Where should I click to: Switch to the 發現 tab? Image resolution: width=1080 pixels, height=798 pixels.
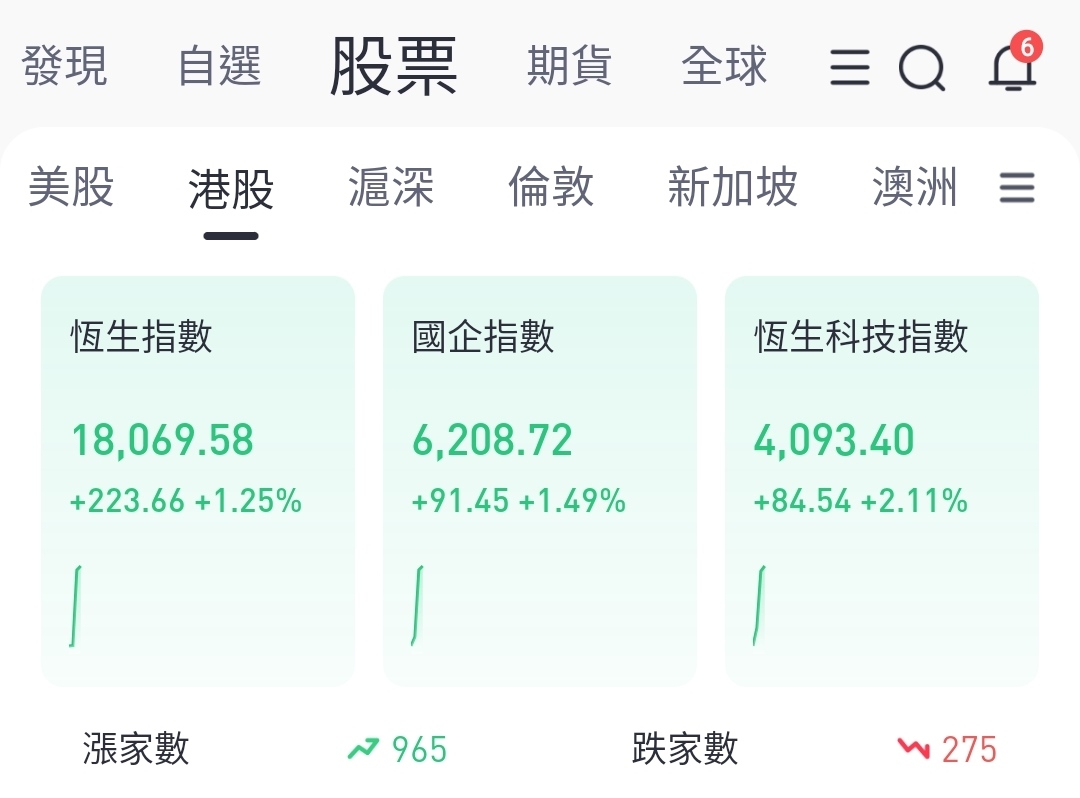64,66
